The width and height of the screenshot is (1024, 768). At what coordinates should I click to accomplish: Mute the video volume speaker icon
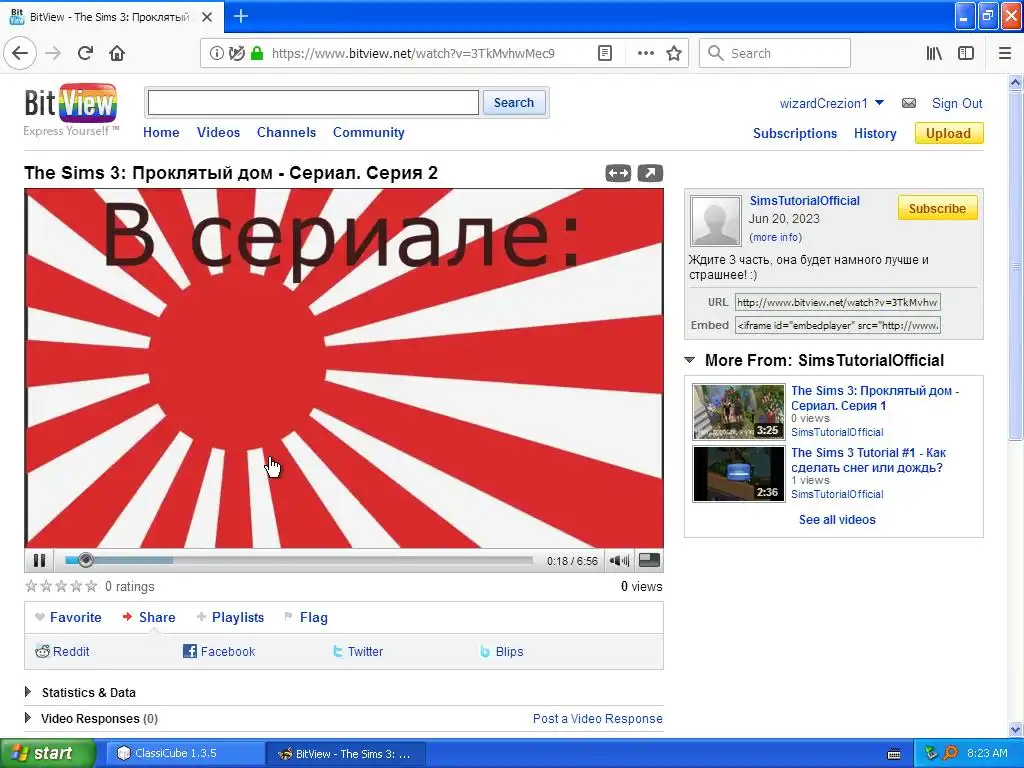618,560
